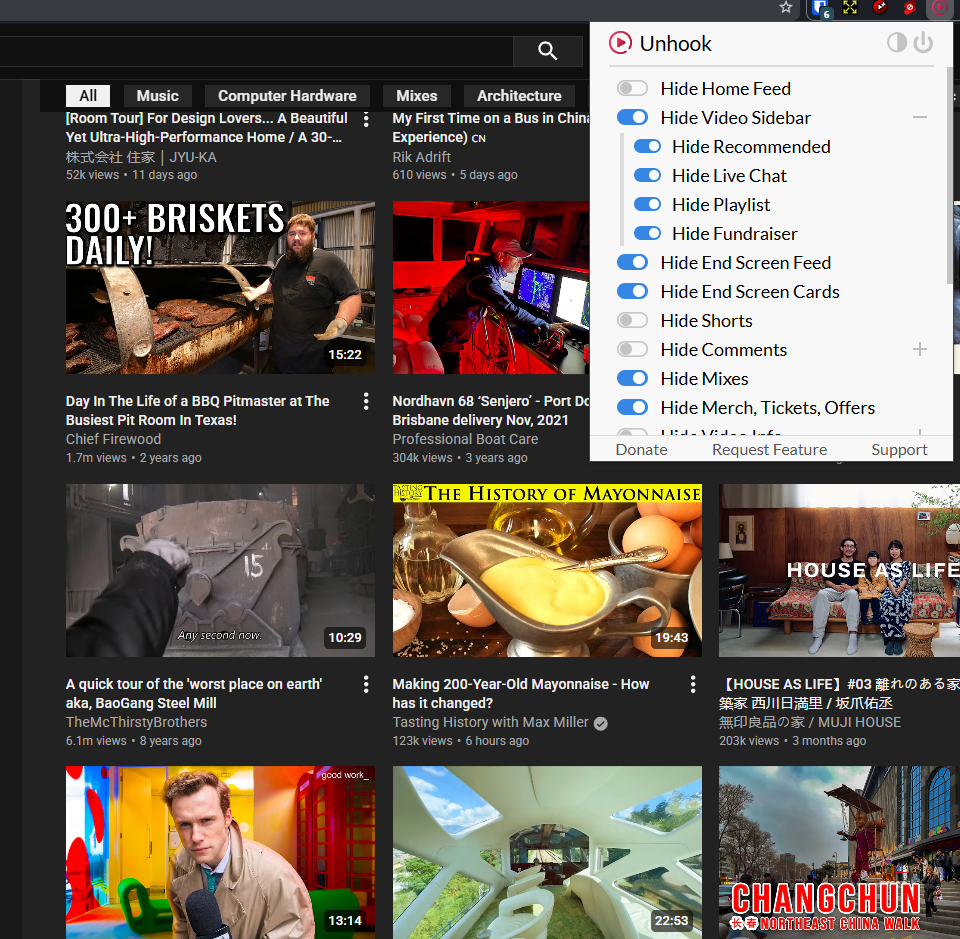Viewport: 960px width, 939px height.
Task: Click the Unhook logo in popup header
Action: pos(620,43)
